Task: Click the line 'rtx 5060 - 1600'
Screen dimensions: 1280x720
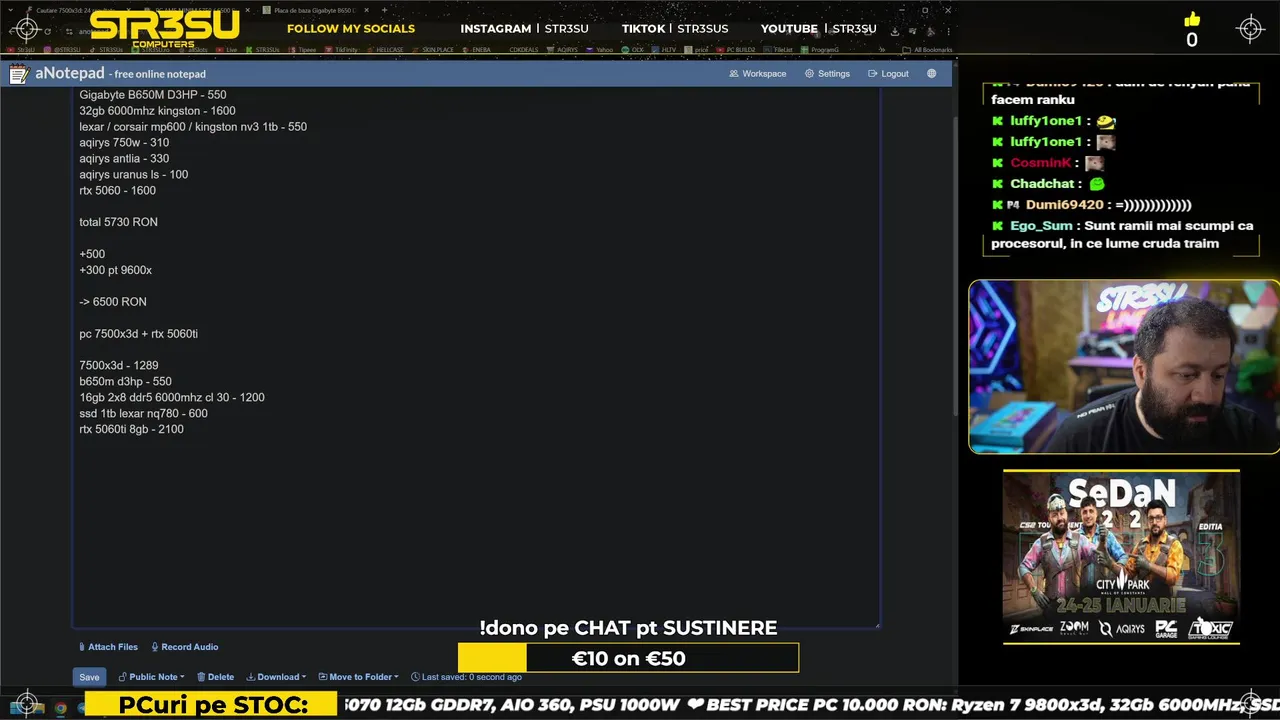Action: pos(117,191)
